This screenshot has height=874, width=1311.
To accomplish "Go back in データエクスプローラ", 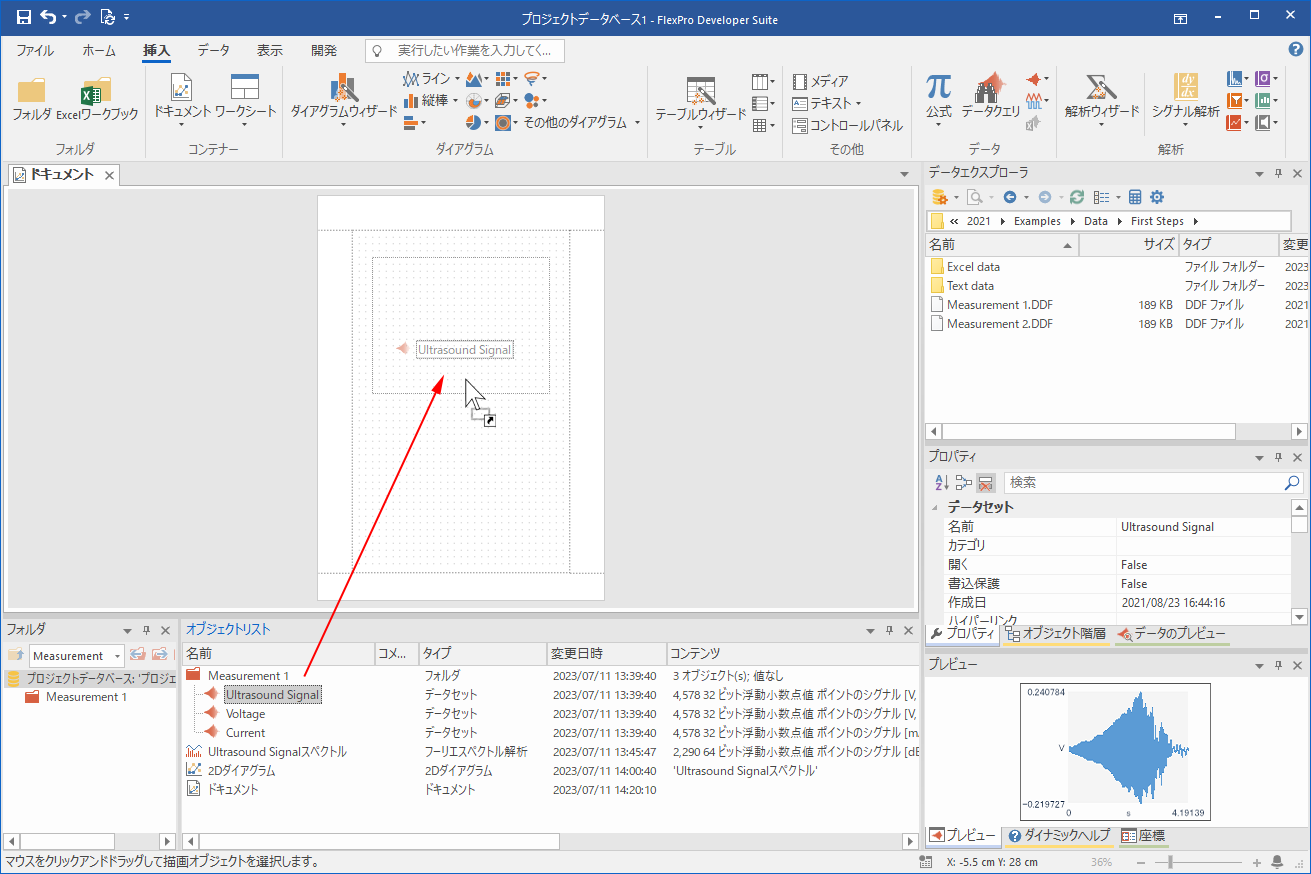I will tap(1009, 197).
